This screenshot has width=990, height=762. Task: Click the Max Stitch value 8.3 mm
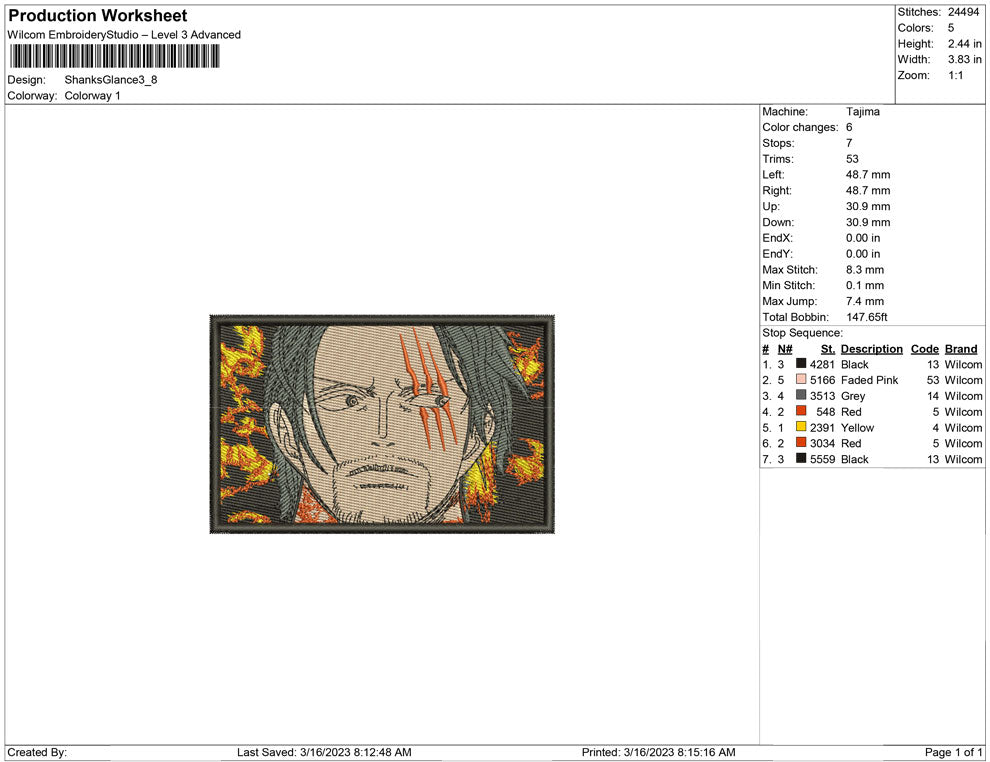tap(865, 270)
